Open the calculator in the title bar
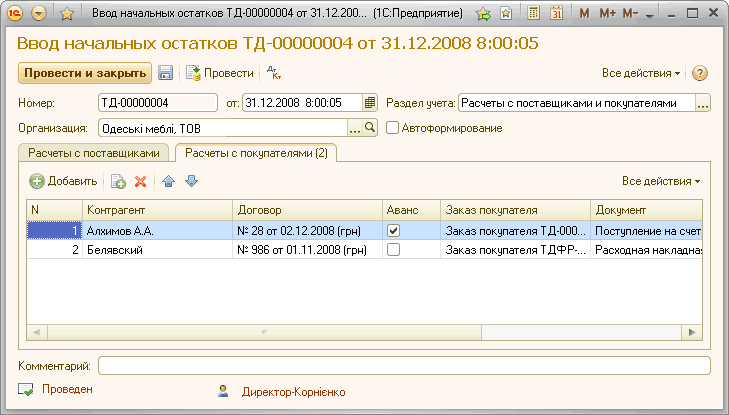 coord(534,14)
